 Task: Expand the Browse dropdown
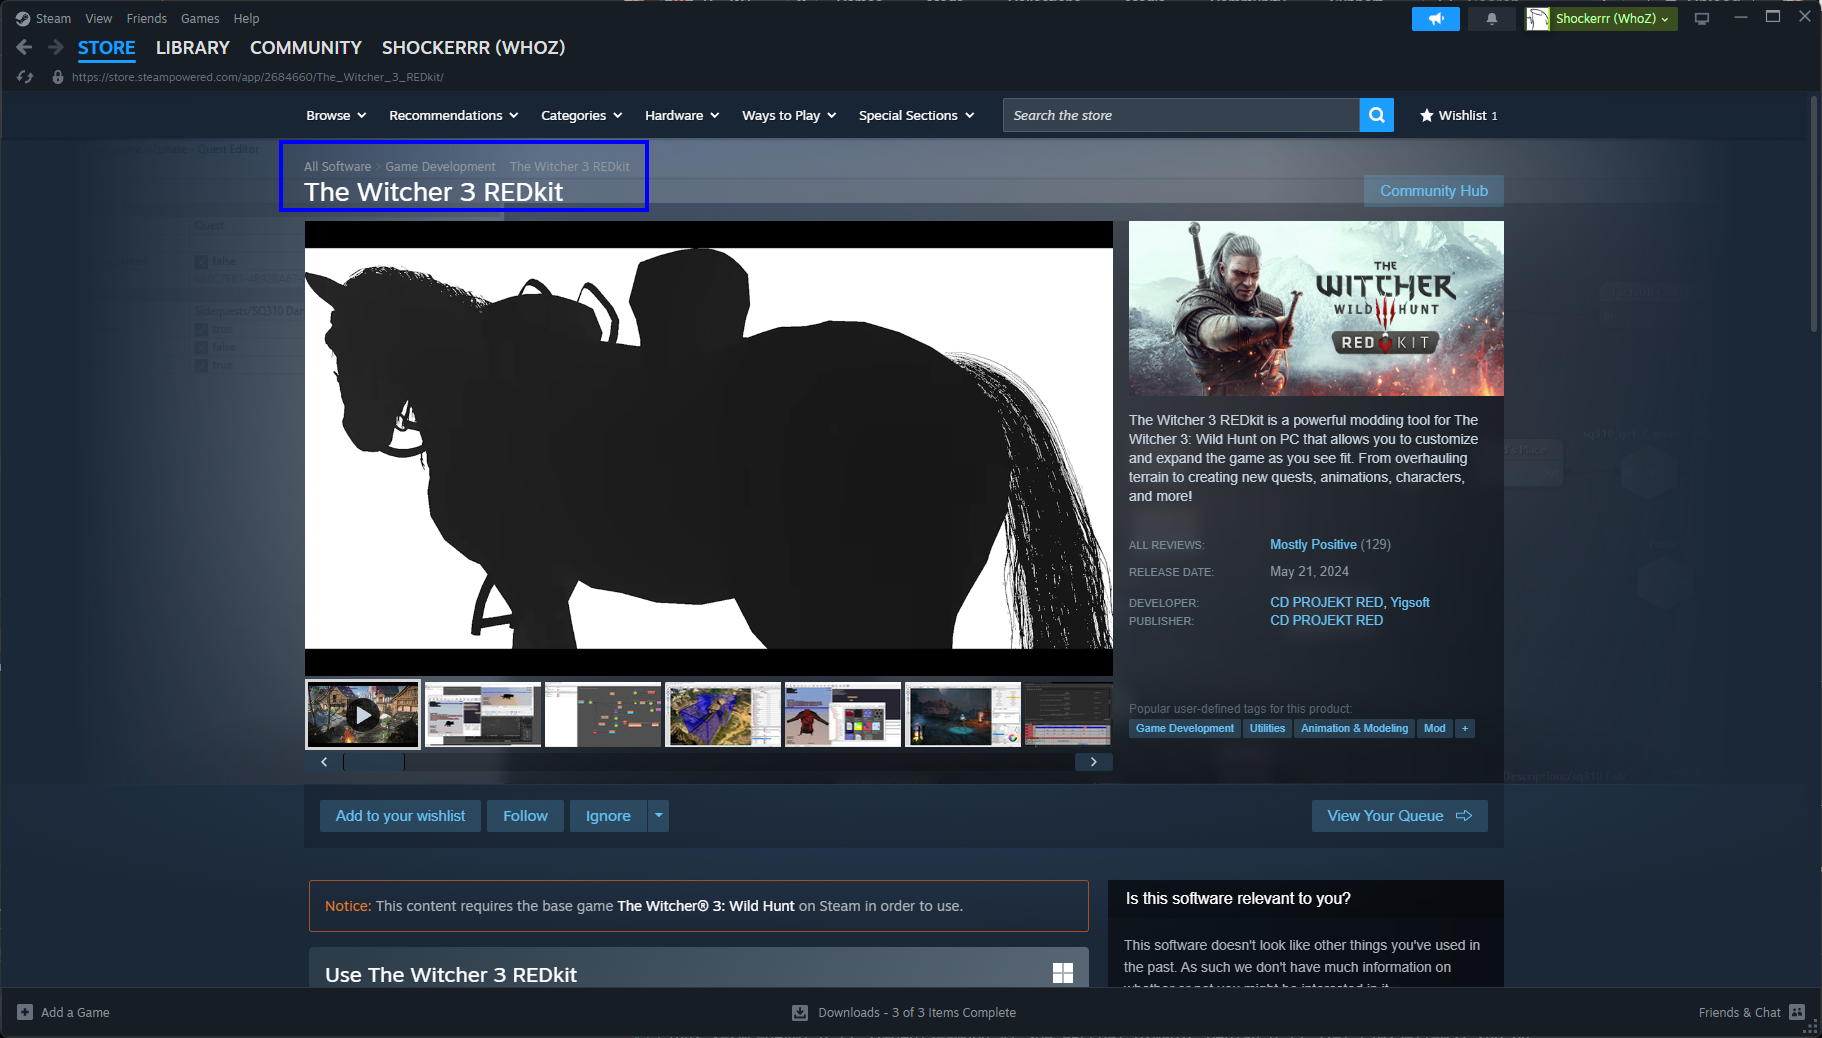[336, 115]
